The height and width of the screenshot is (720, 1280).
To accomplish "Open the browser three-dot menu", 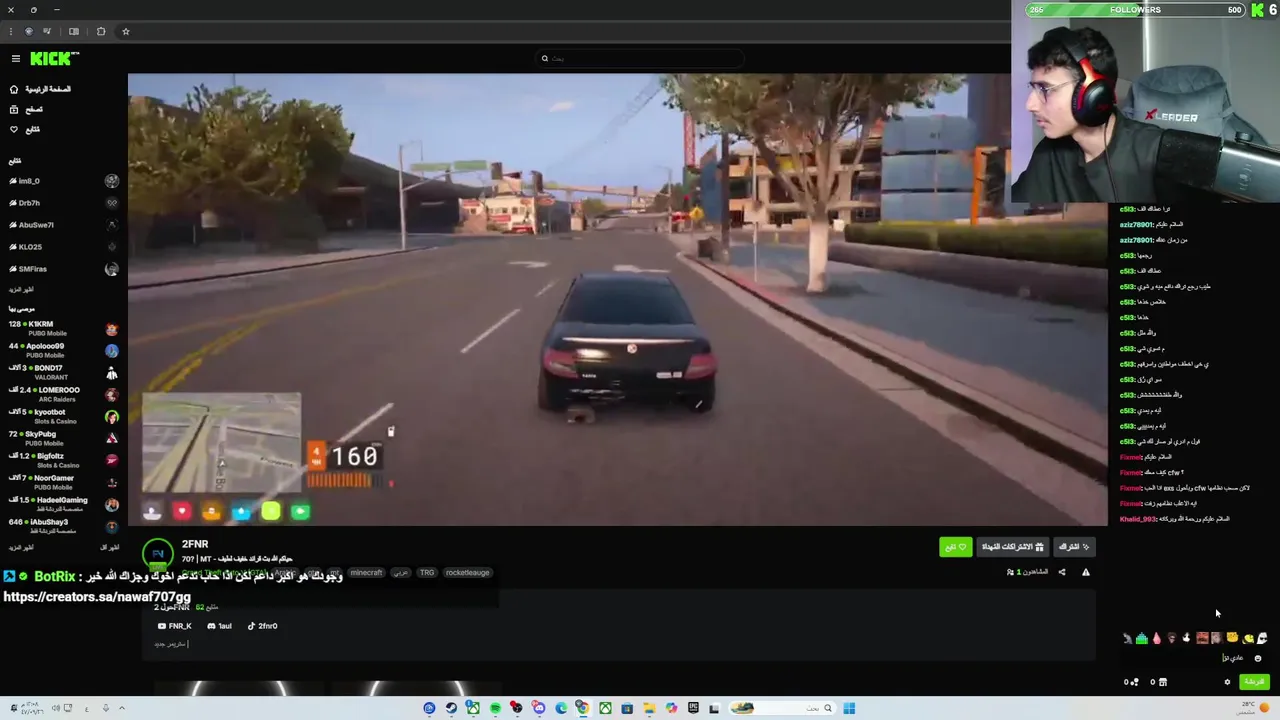I will (x=11, y=31).
